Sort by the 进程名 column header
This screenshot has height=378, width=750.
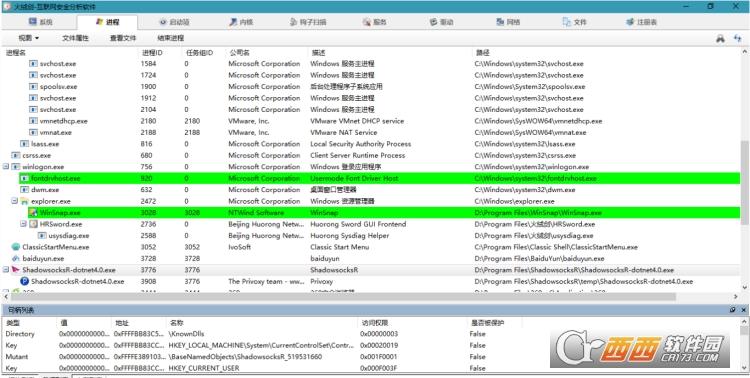pos(16,53)
